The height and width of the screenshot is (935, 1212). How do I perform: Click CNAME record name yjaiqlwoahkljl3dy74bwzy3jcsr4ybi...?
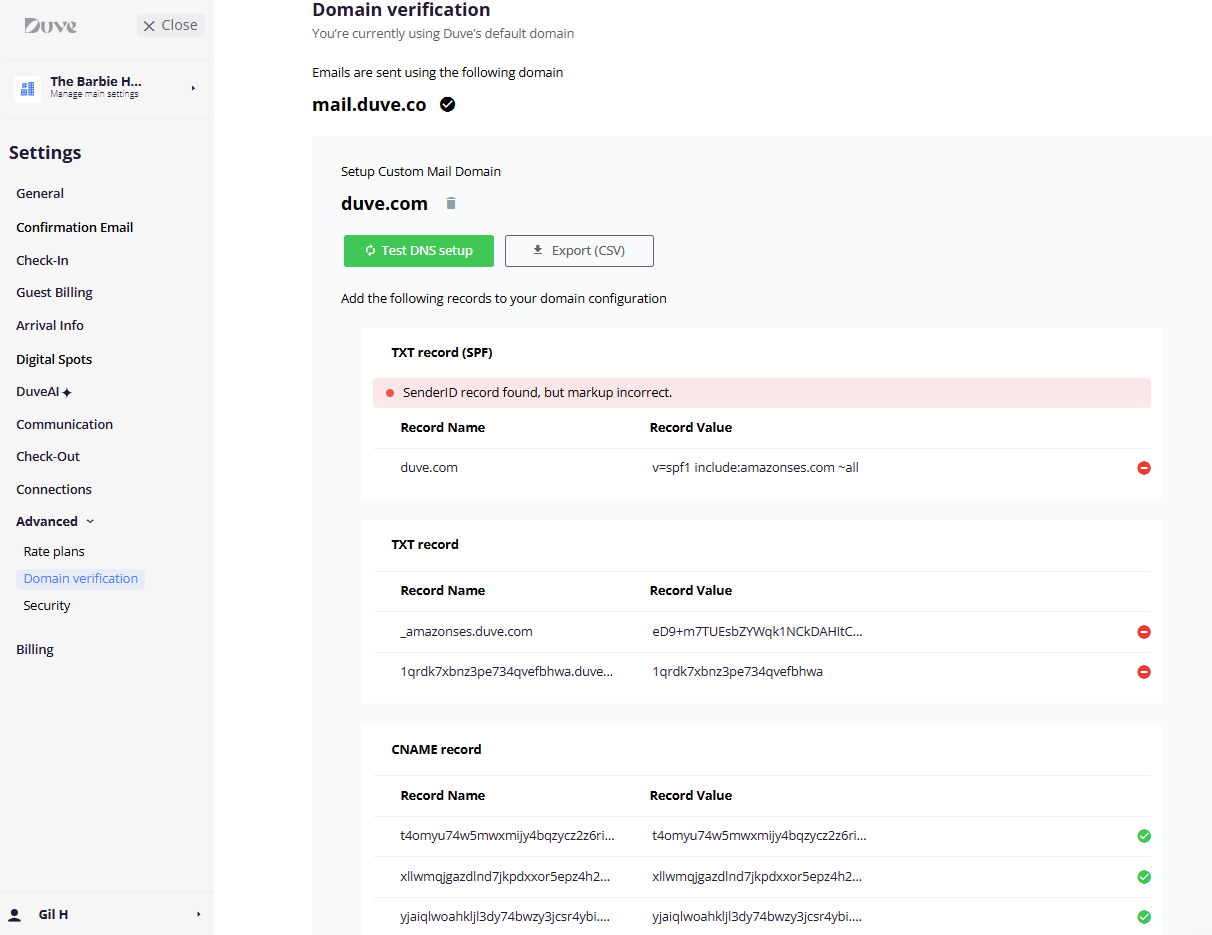tap(505, 916)
